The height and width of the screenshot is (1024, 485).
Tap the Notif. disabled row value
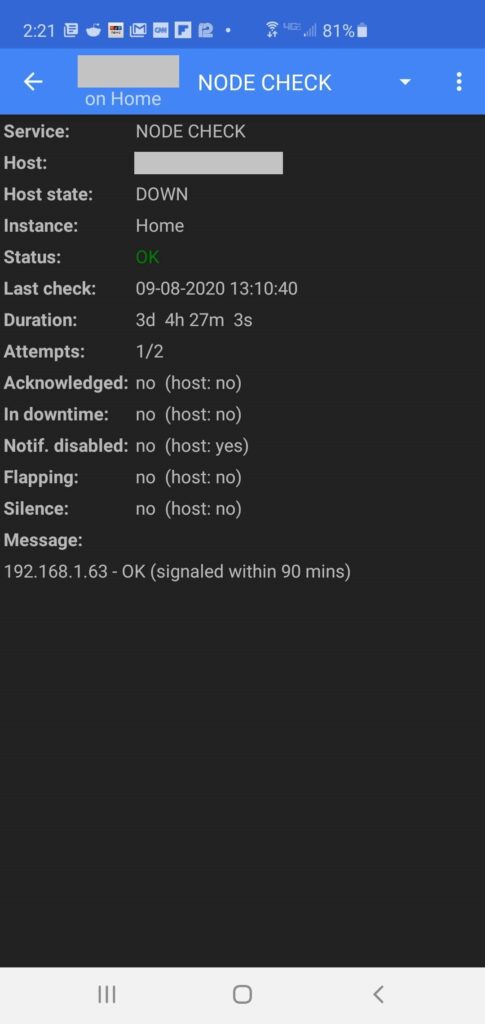click(x=193, y=446)
